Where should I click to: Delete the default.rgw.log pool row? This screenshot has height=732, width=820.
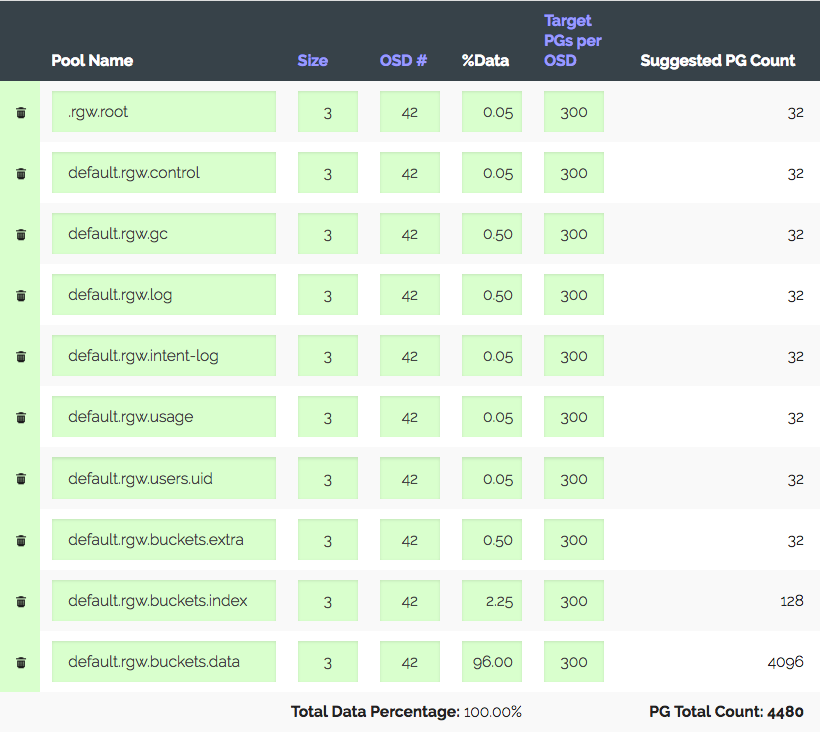click(x=21, y=295)
